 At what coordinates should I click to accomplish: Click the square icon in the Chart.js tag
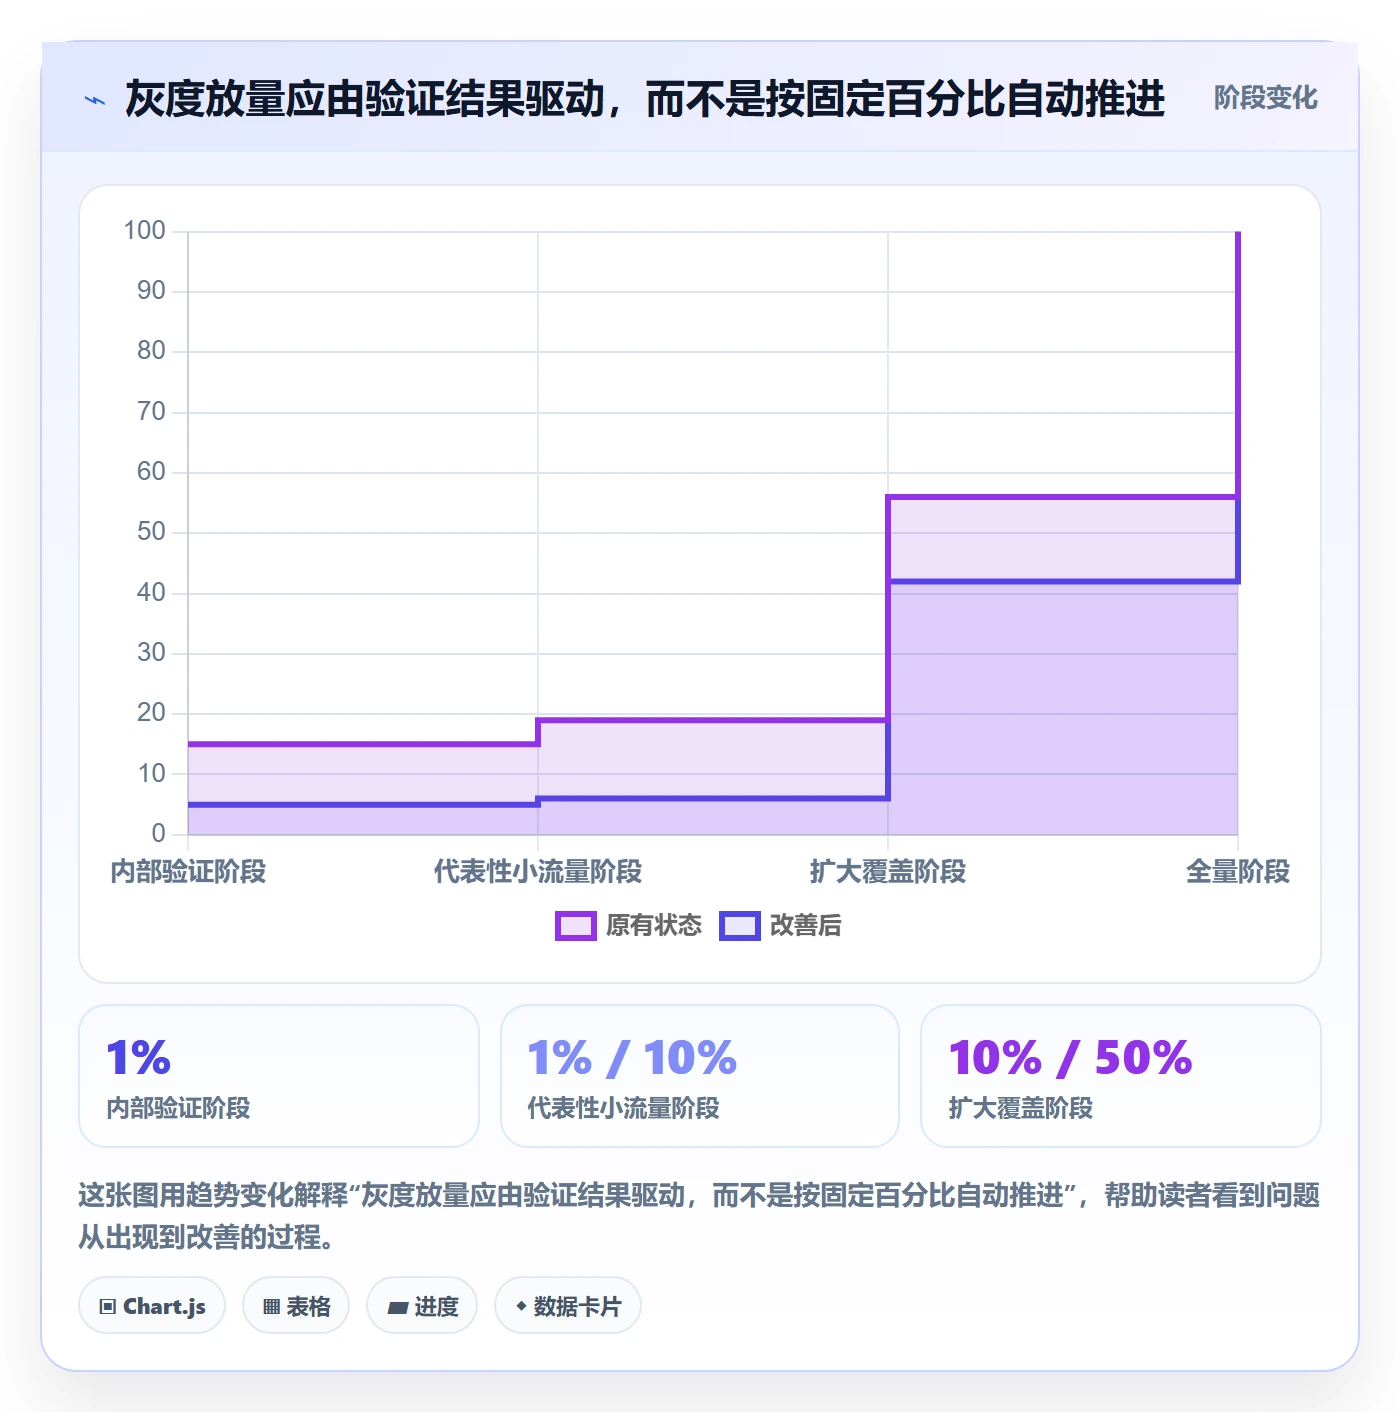(x=107, y=1307)
